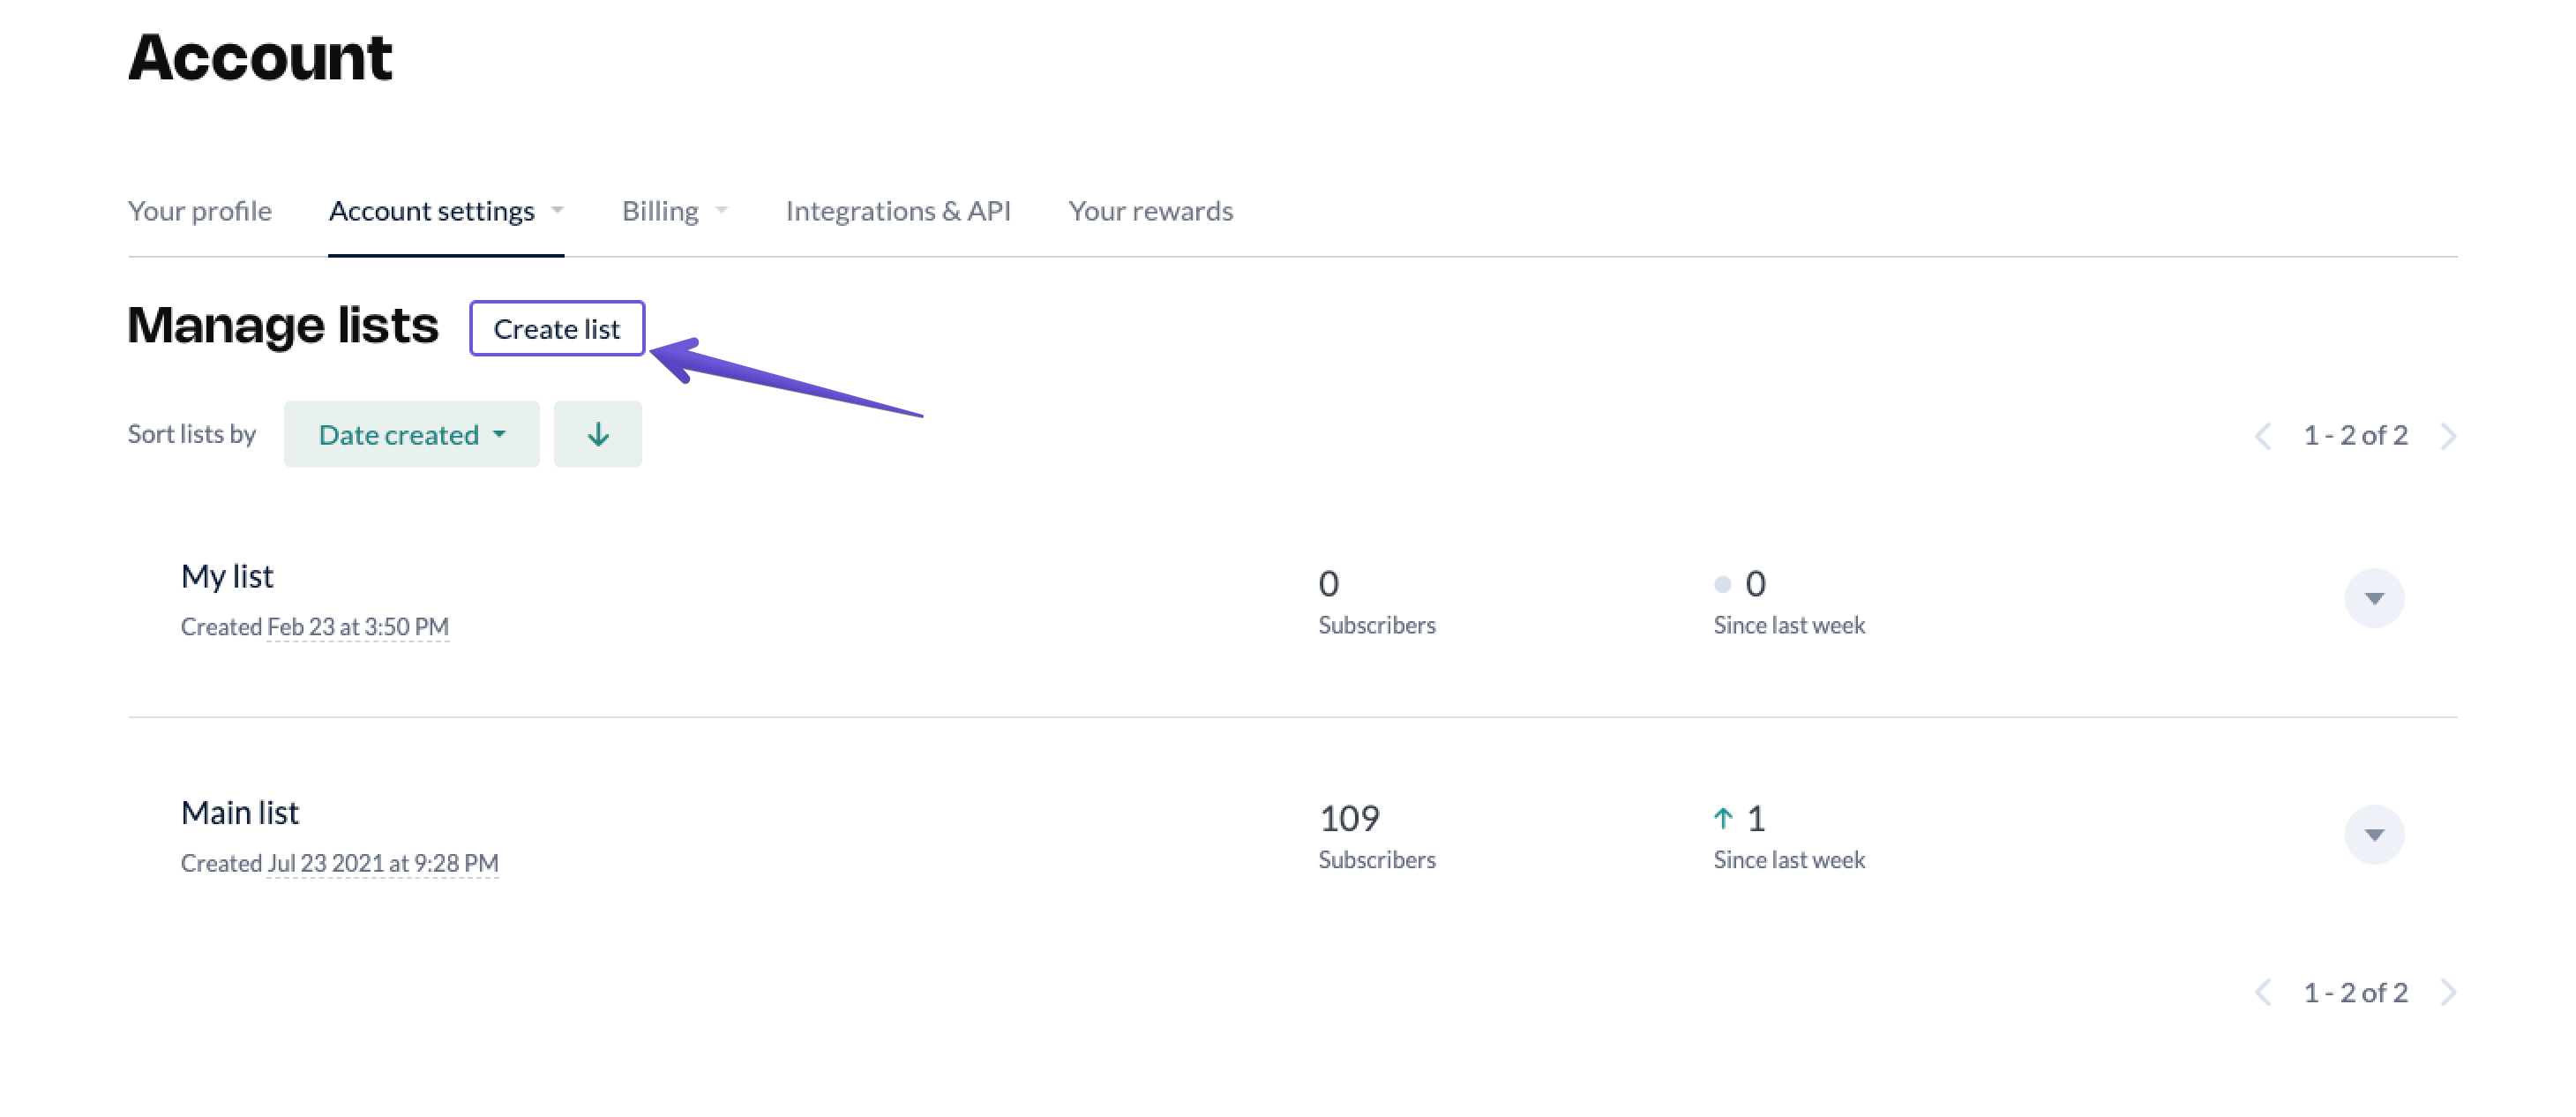
Task: Click the descending sort arrow button
Action: click(x=597, y=434)
